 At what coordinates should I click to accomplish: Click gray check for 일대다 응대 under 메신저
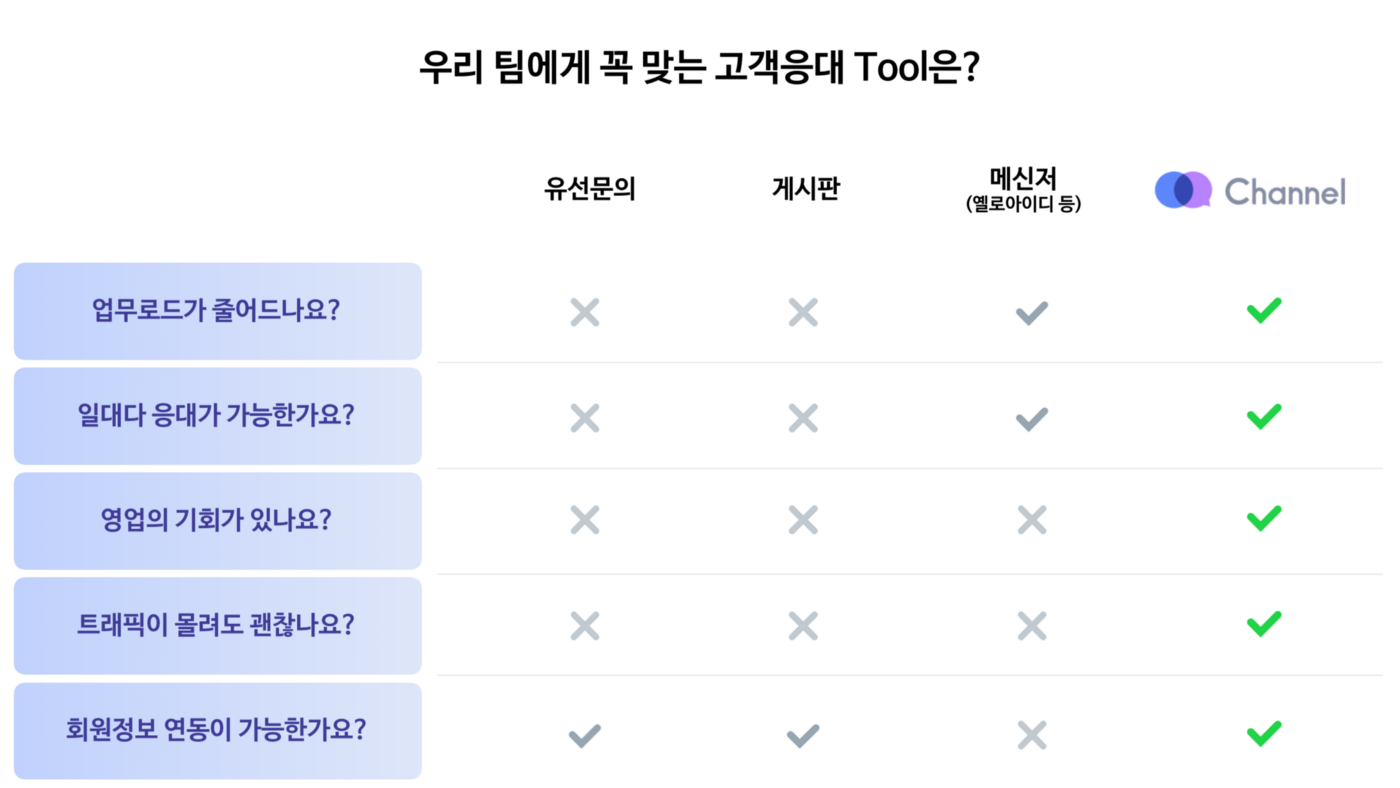(1031, 418)
